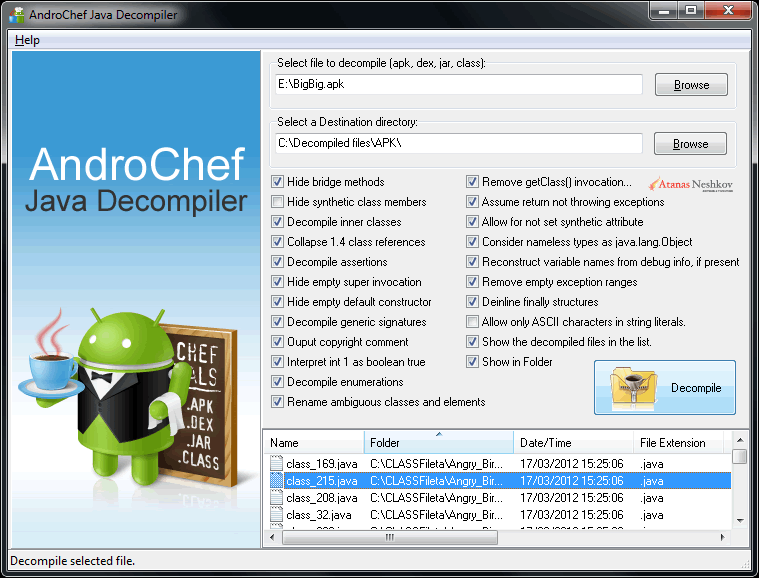Toggle Deinline finally structures checkbox
The width and height of the screenshot is (759, 578).
pyautogui.click(x=472, y=302)
